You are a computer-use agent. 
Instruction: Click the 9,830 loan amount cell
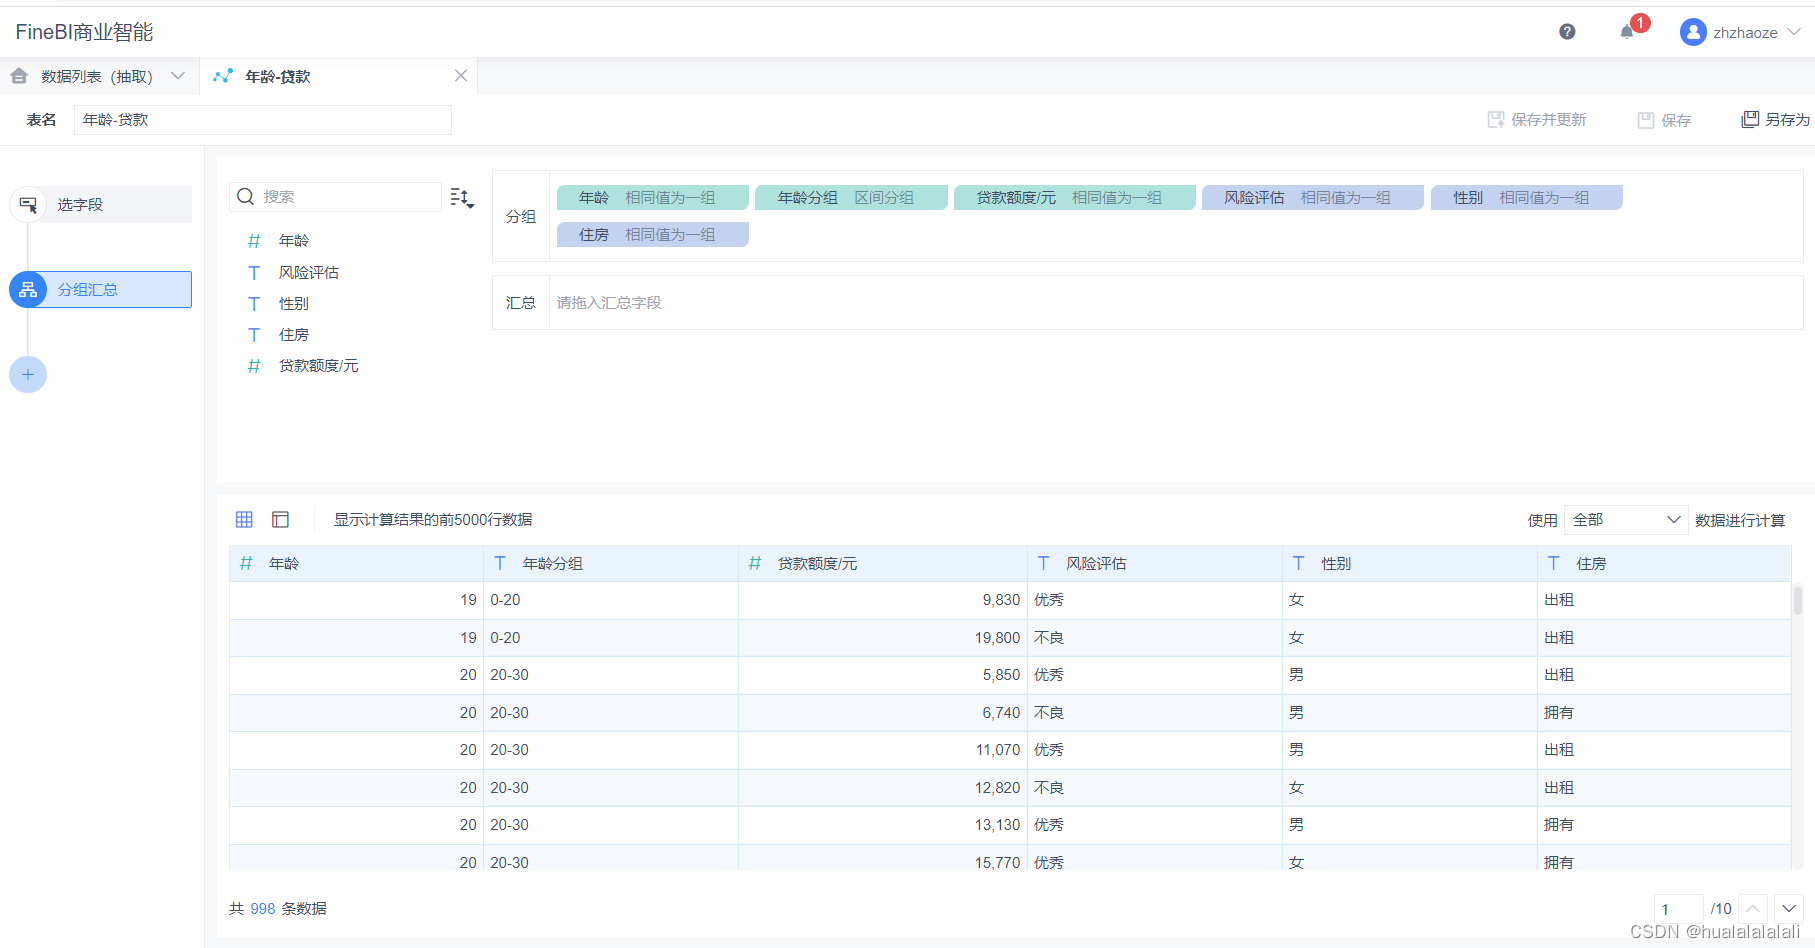click(883, 600)
